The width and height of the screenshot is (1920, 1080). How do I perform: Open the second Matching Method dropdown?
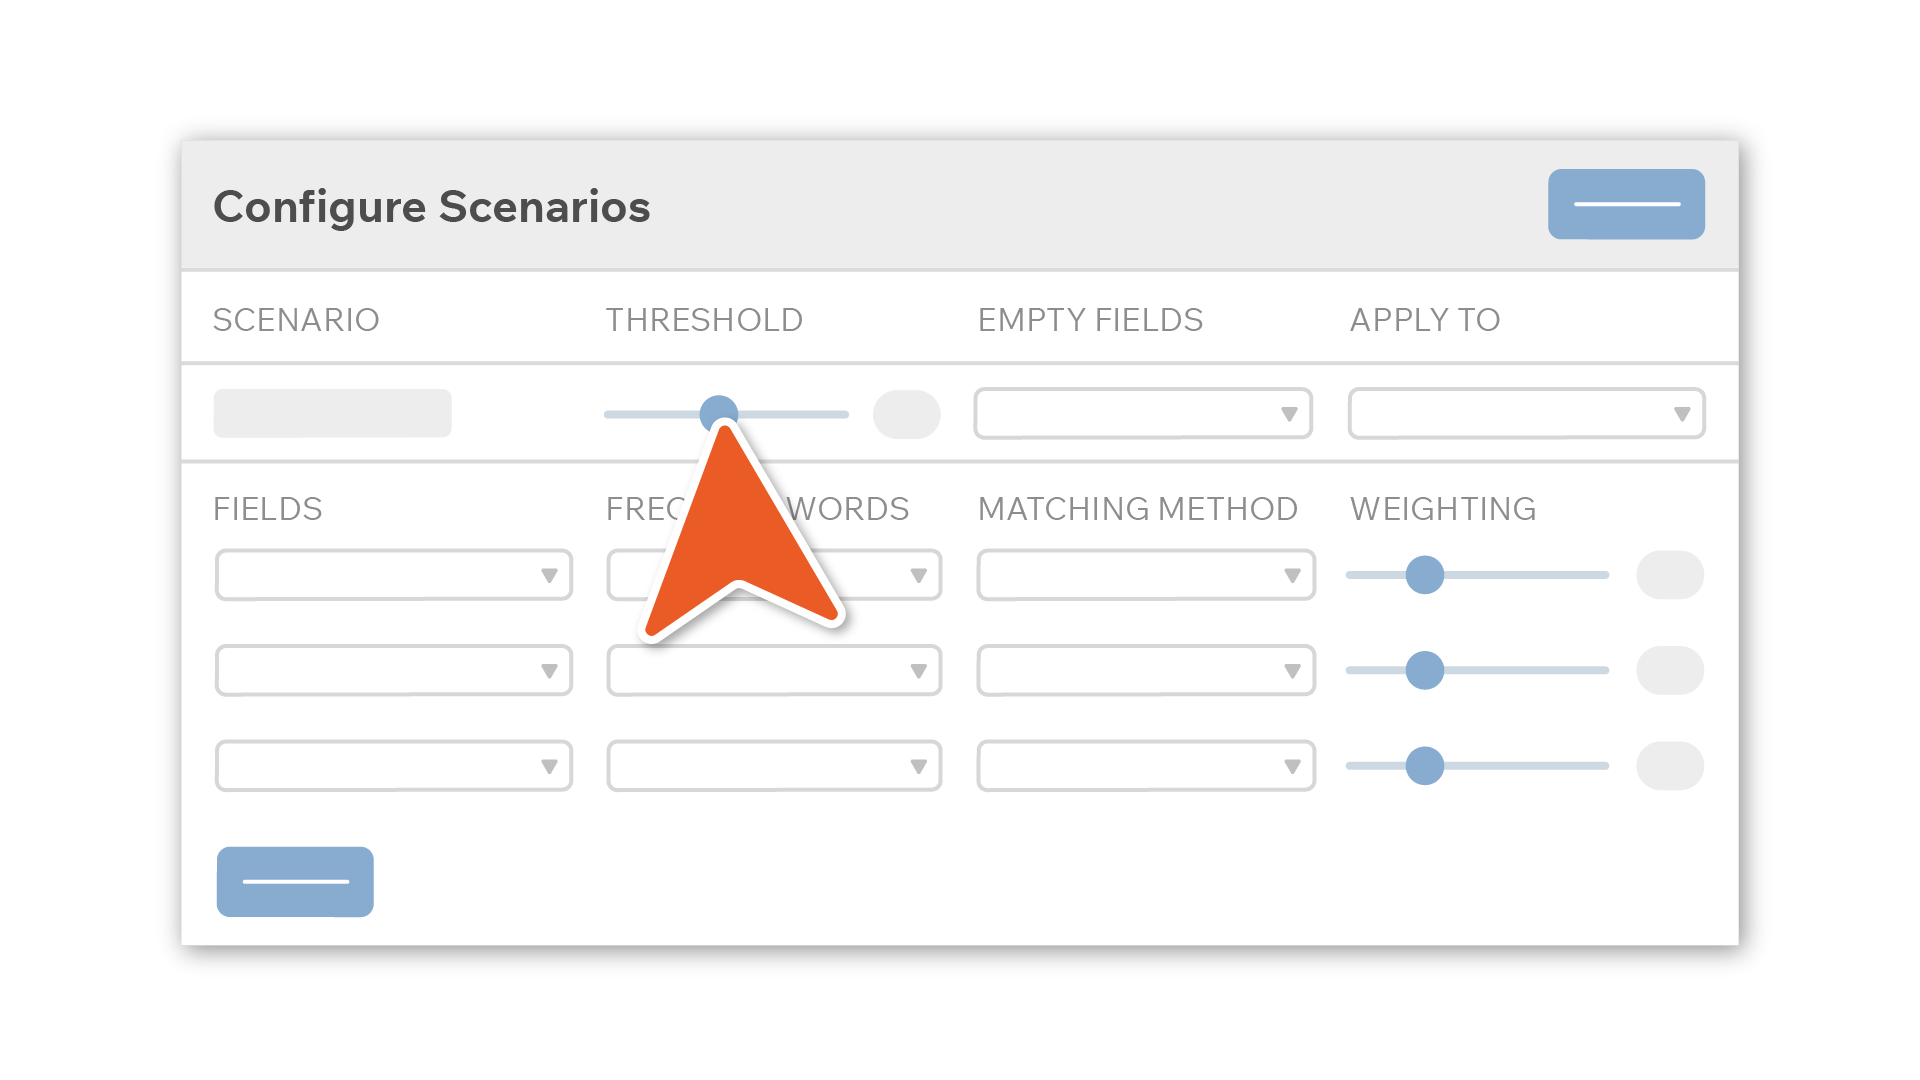tap(1146, 670)
